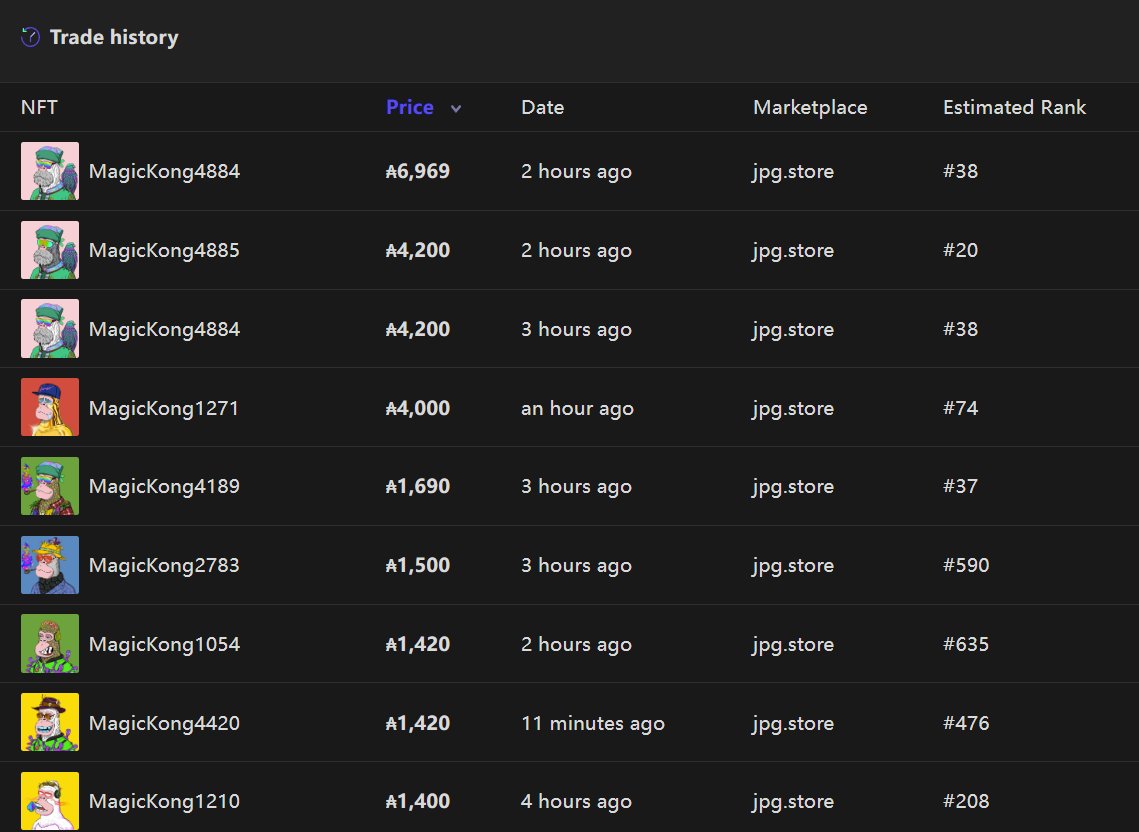
Task: Open the MagicKong1210 thumbnail image
Action: (x=50, y=801)
